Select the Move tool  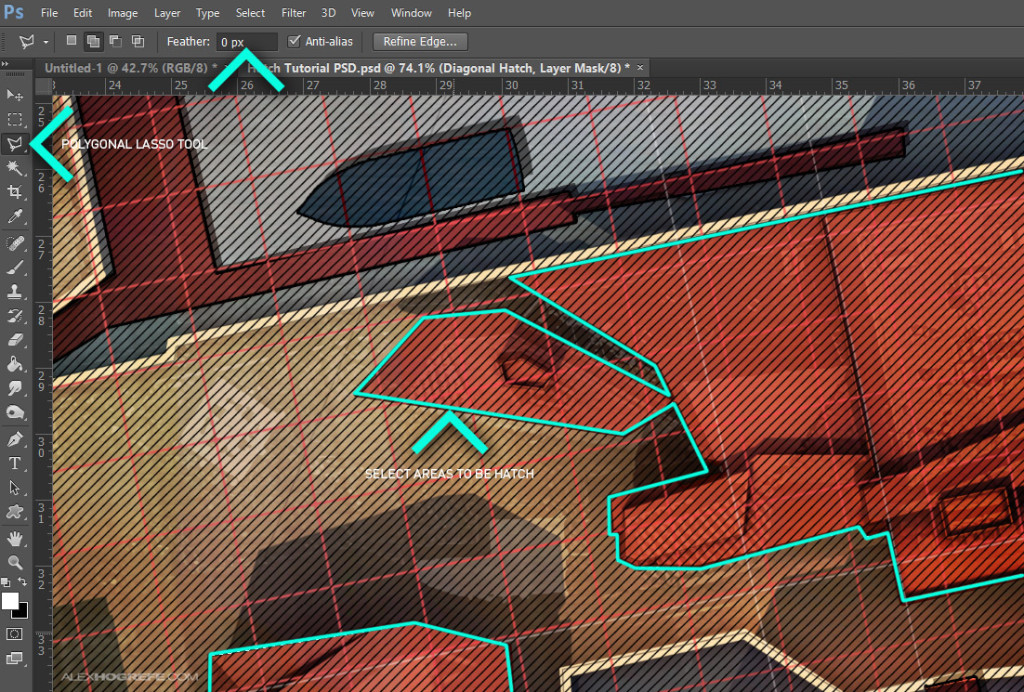(x=14, y=95)
